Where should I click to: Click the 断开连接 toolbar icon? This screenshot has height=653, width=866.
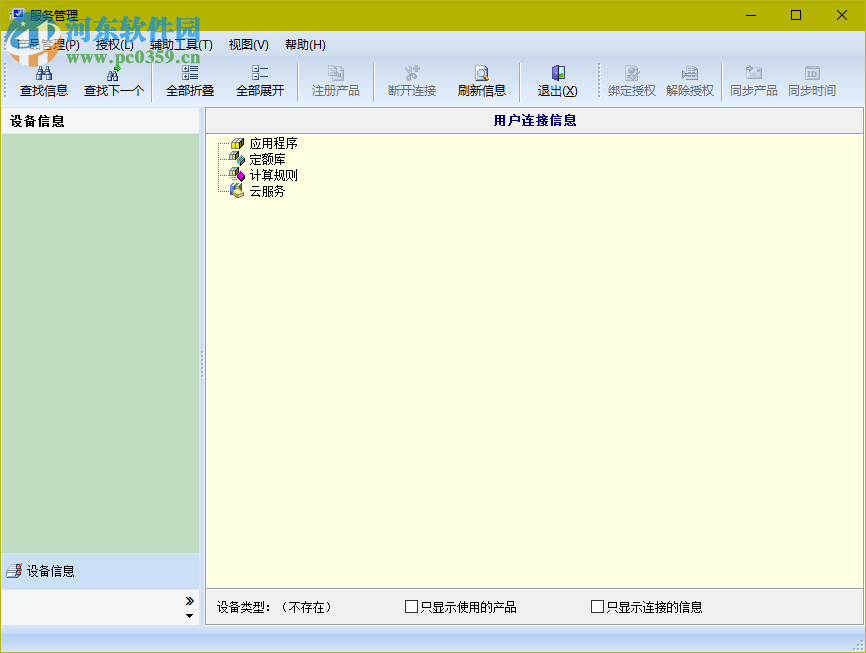412,73
